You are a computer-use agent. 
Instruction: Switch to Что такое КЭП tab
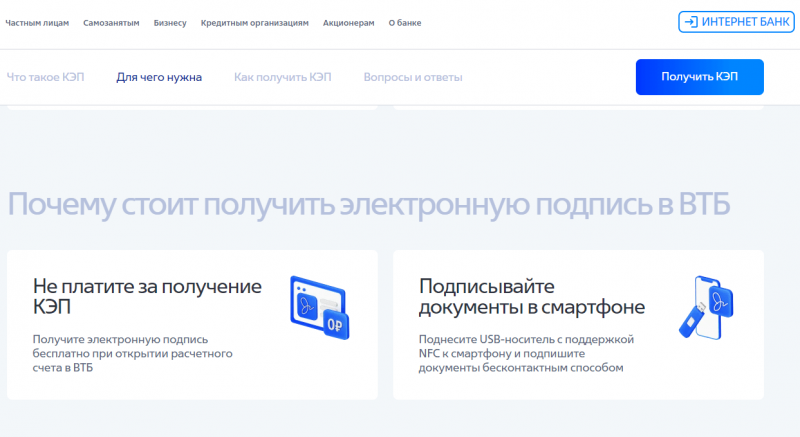pyautogui.click(x=45, y=77)
